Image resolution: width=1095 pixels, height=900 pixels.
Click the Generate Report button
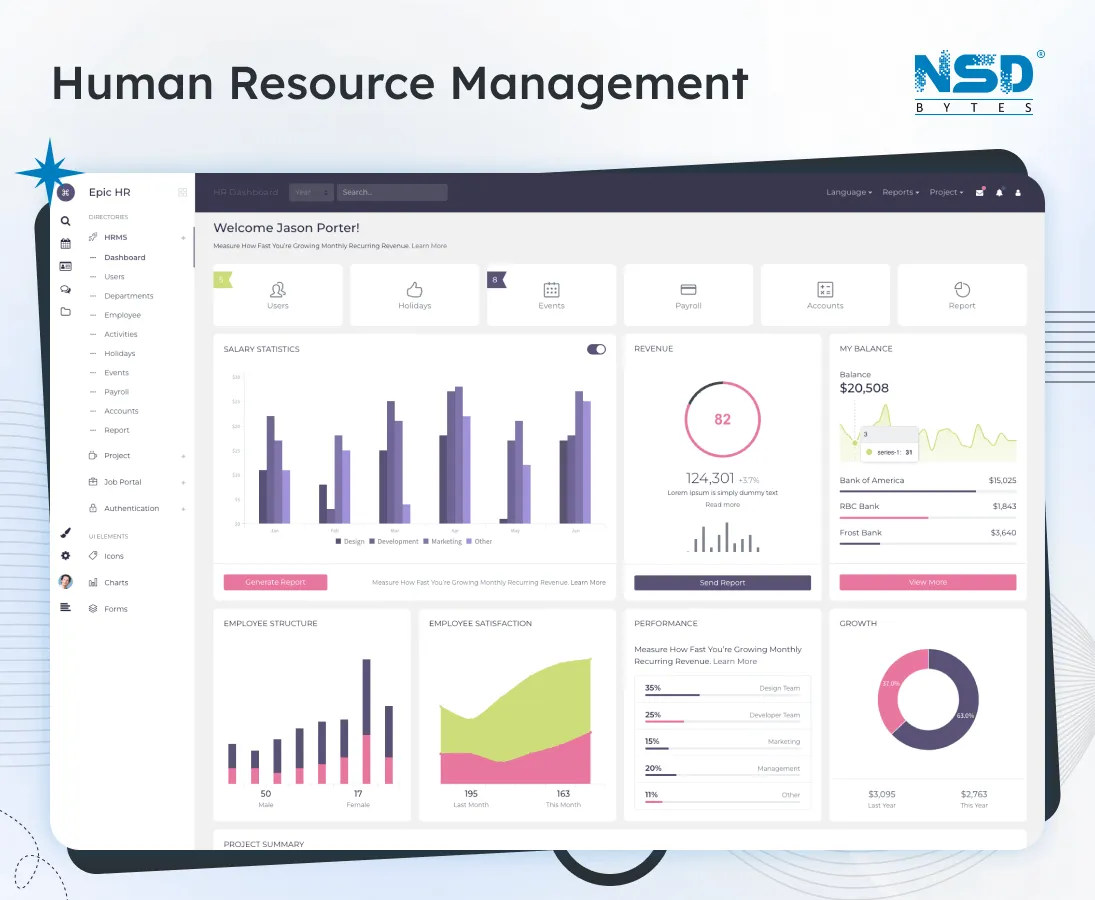[275, 582]
